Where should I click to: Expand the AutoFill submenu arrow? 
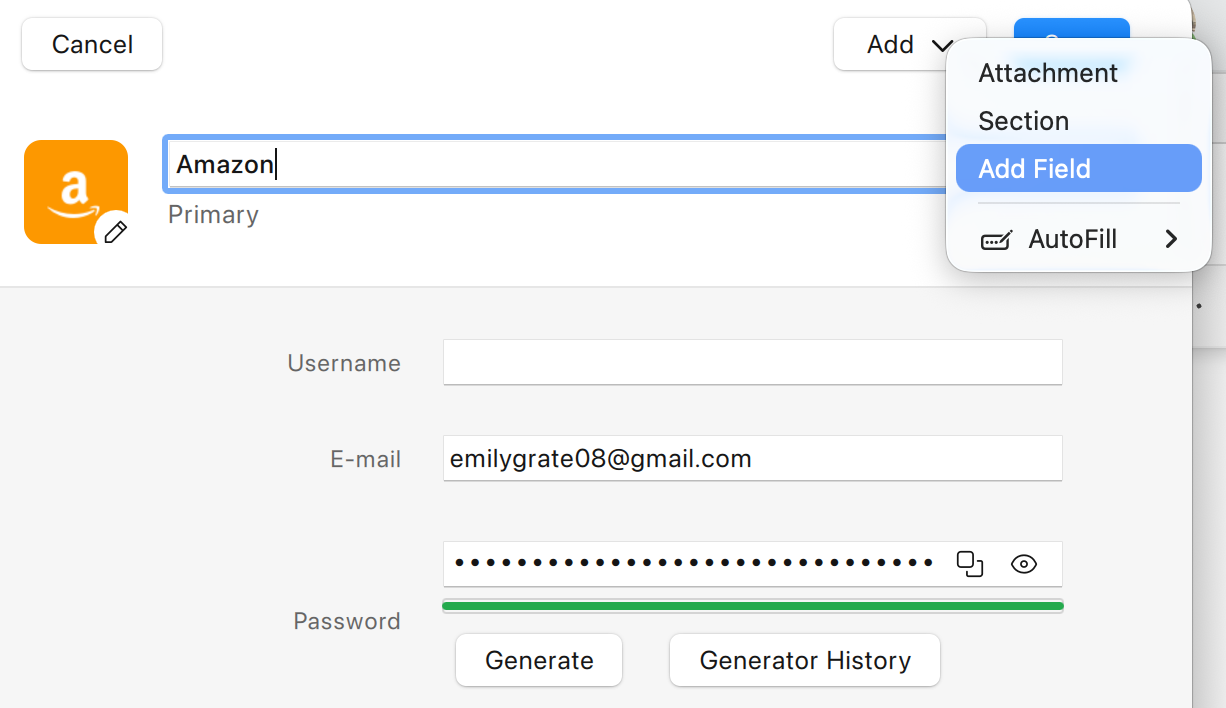click(x=1171, y=239)
